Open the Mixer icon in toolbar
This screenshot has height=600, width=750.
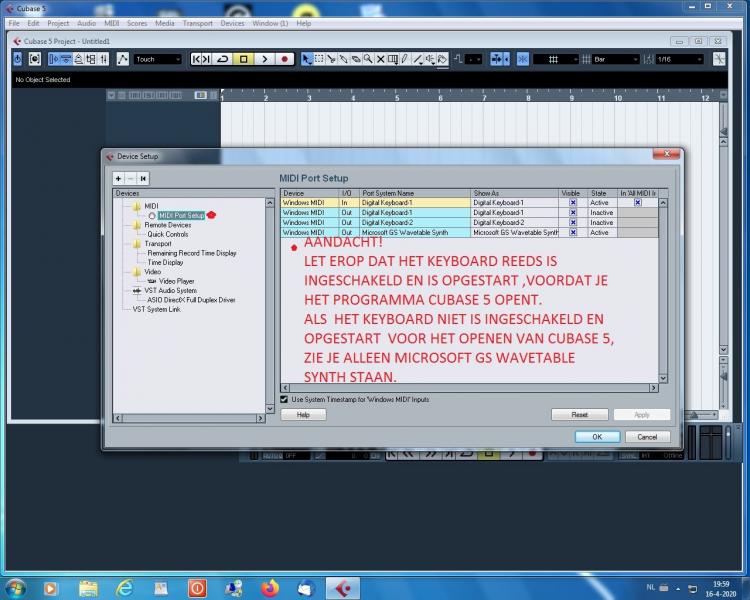[x=103, y=59]
